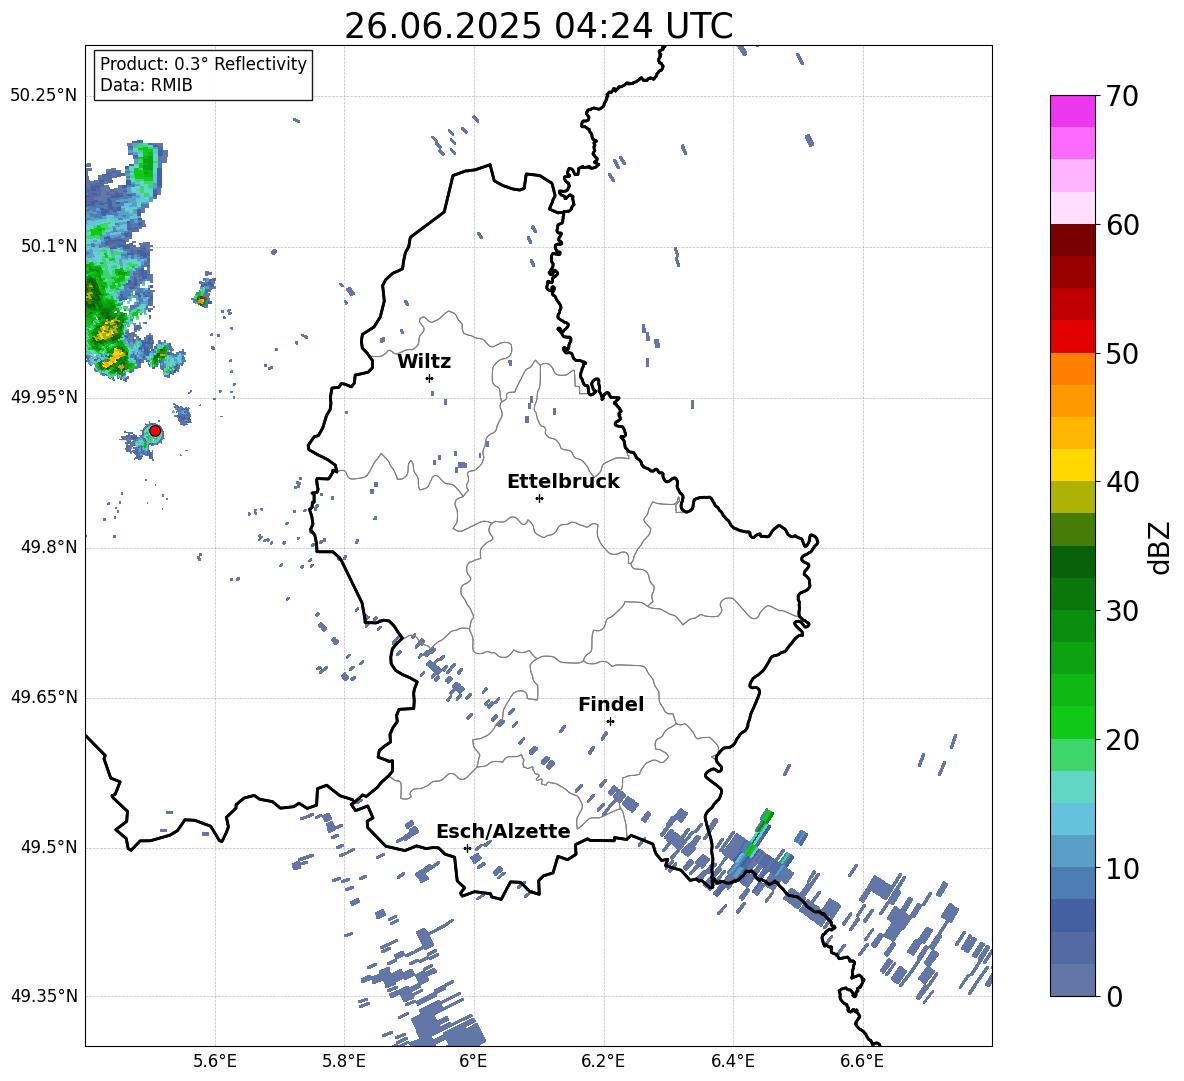Click the 5.8°E longitude label
Viewport: 1184px width, 1081px height.
tap(344, 1061)
